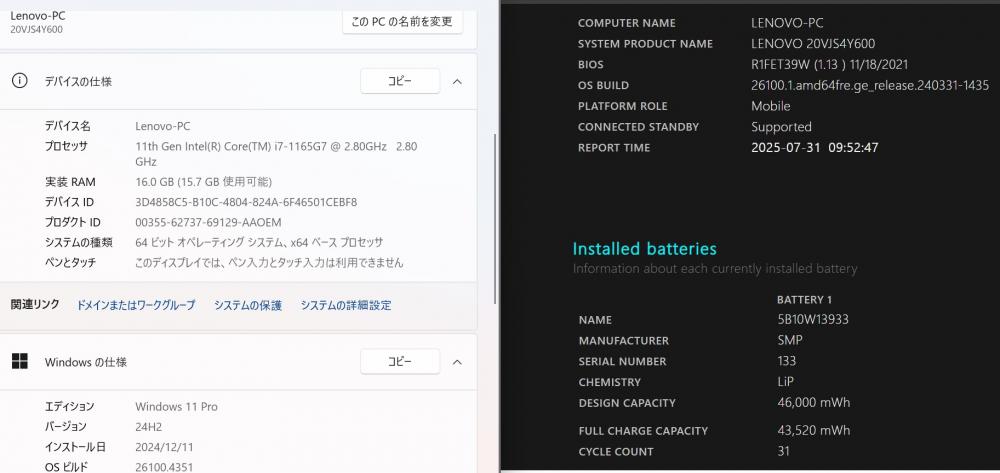Click the info icon beside デバイスの仕様

pos(20,81)
